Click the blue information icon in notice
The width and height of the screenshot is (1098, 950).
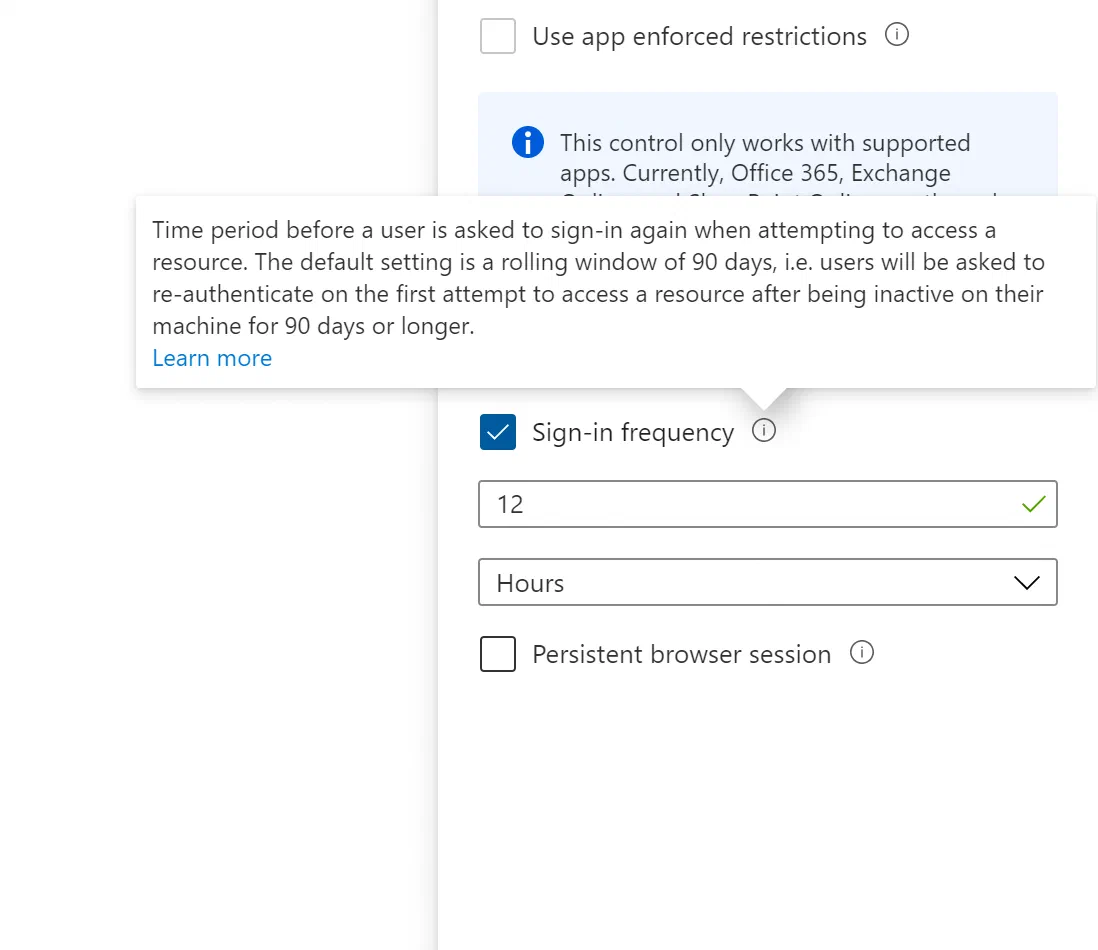[x=528, y=142]
